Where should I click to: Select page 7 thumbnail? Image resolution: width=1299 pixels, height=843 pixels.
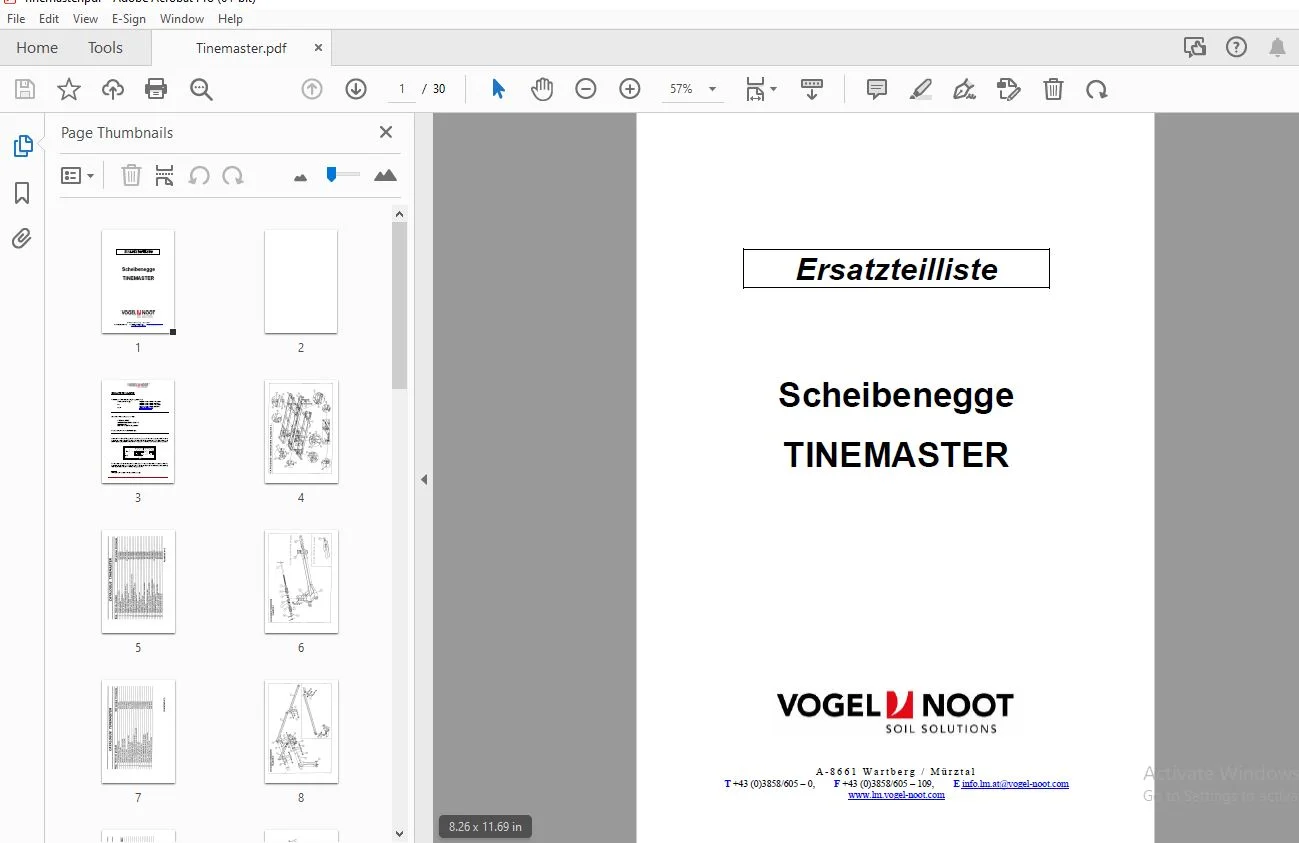[x=138, y=731]
